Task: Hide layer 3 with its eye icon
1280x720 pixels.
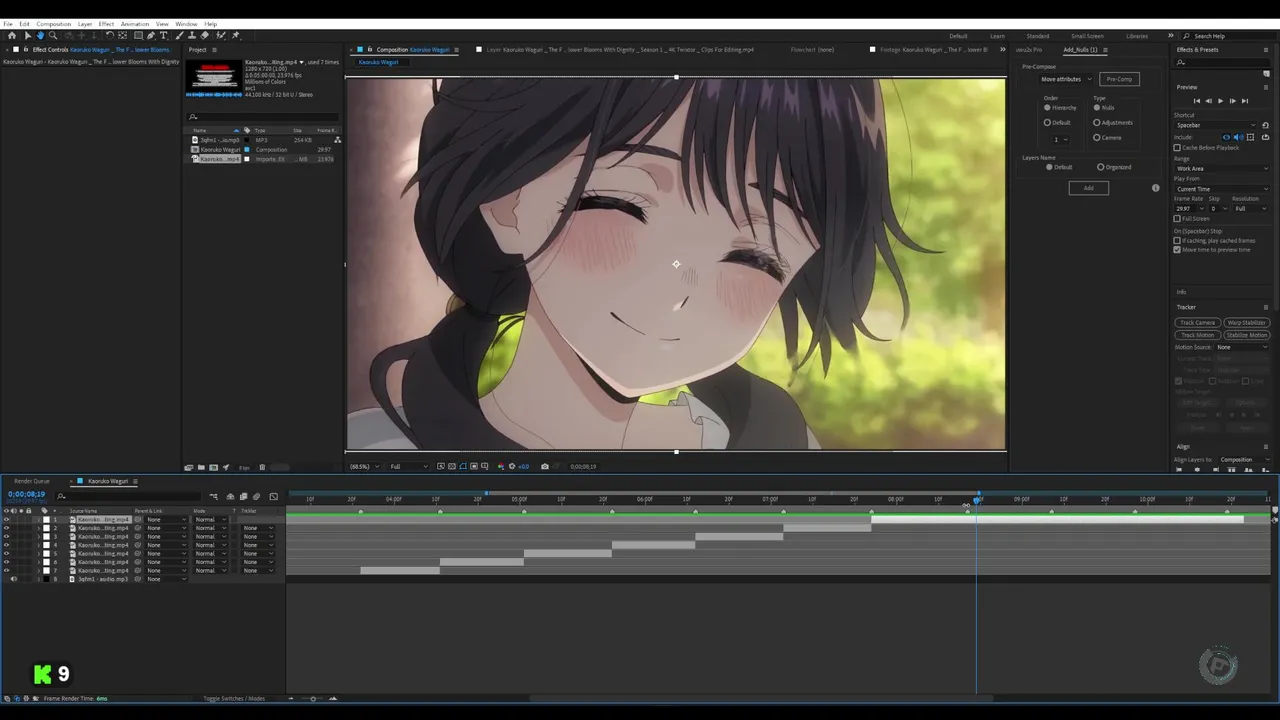Action: 6,537
